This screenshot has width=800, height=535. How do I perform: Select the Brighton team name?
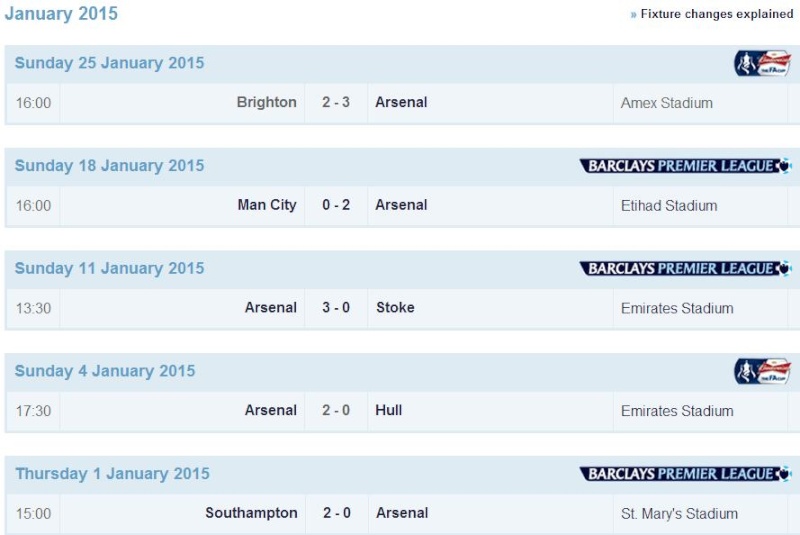pos(267,102)
